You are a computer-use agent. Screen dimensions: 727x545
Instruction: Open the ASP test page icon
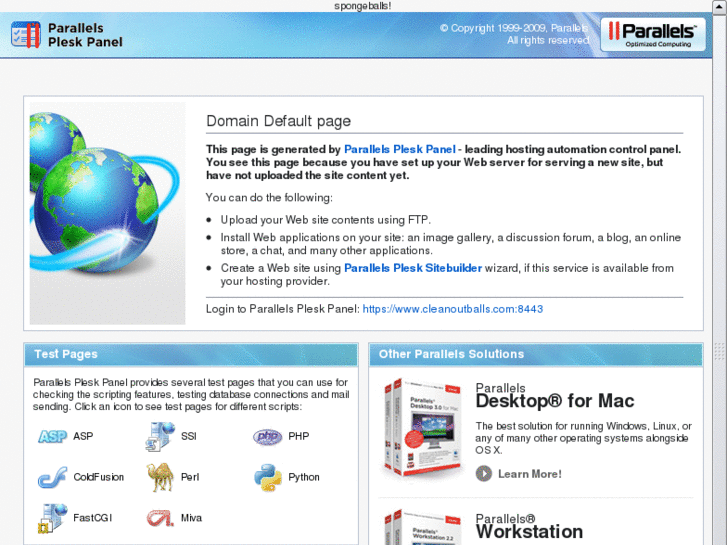pos(52,436)
